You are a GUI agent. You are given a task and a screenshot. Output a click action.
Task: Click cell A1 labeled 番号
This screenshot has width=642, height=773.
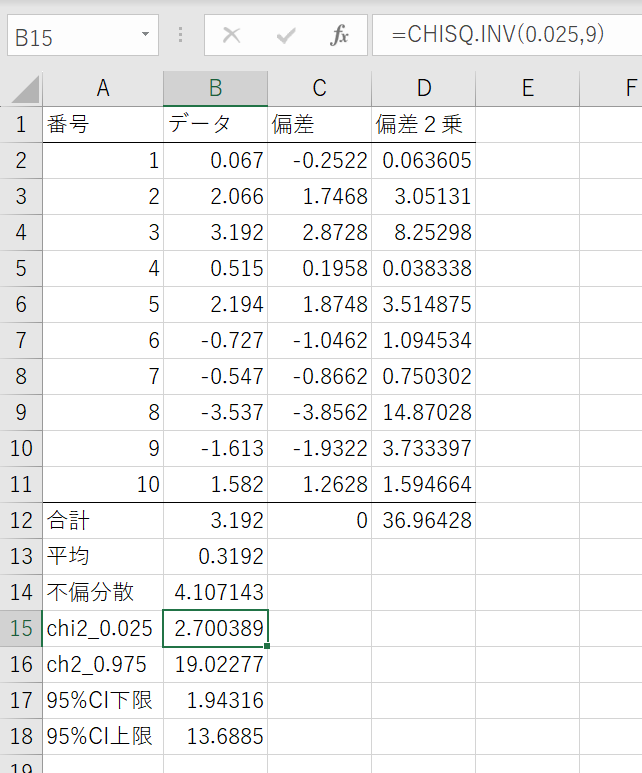click(x=103, y=124)
